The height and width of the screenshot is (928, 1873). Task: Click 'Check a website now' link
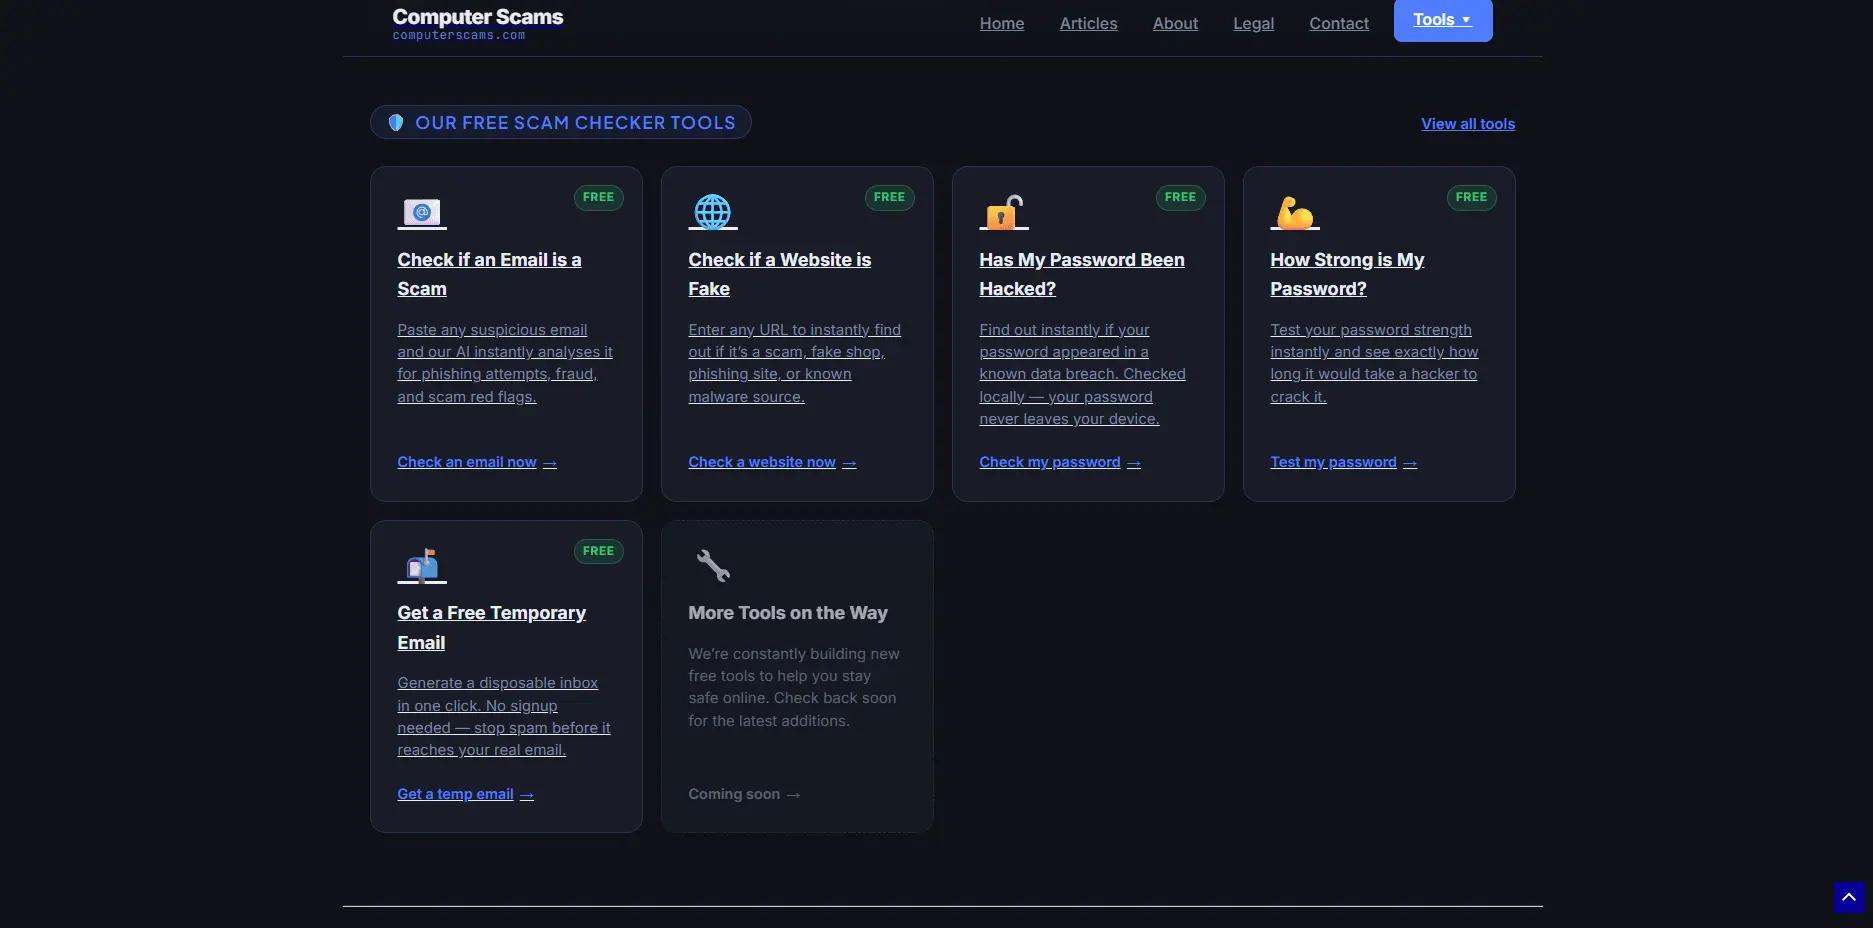(x=772, y=462)
